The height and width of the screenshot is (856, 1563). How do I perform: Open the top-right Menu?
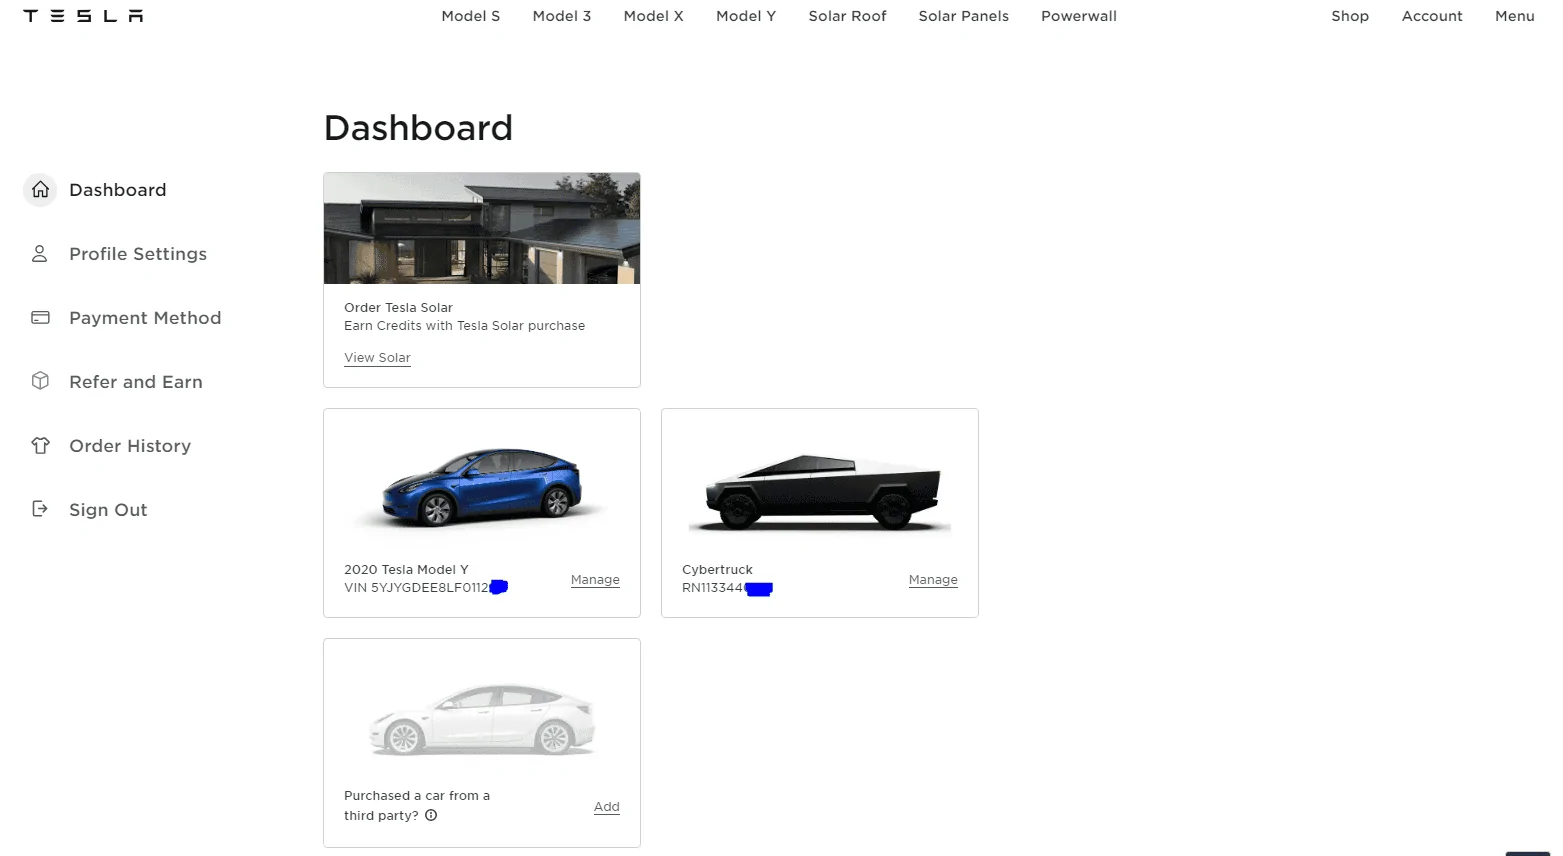(x=1515, y=16)
